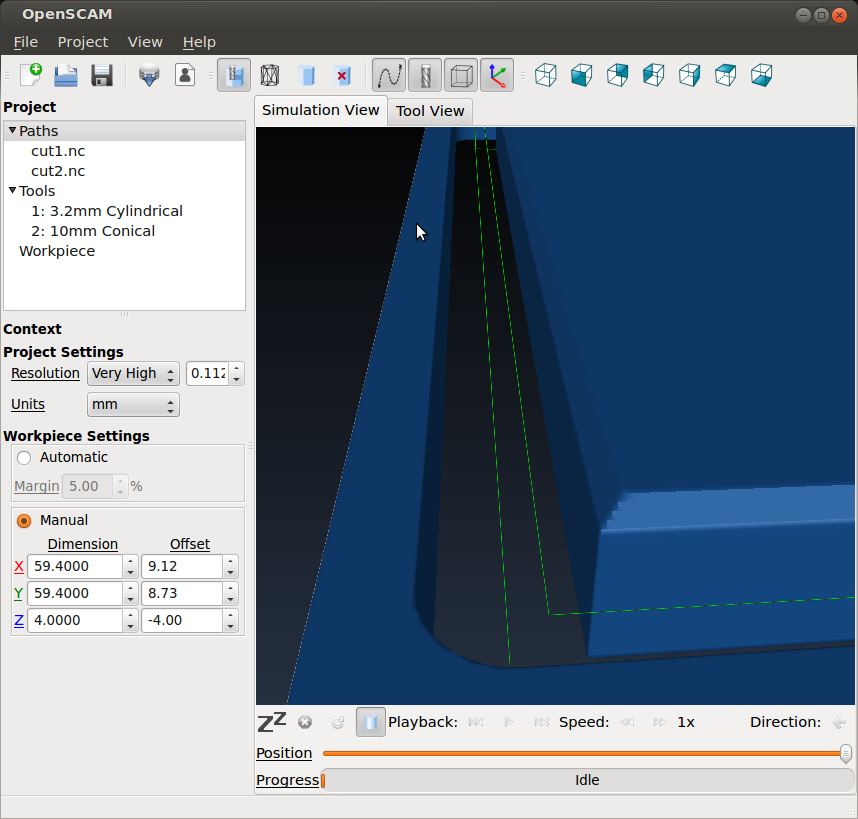Open the Project menu
This screenshot has height=819, width=858.
pyautogui.click(x=82, y=42)
